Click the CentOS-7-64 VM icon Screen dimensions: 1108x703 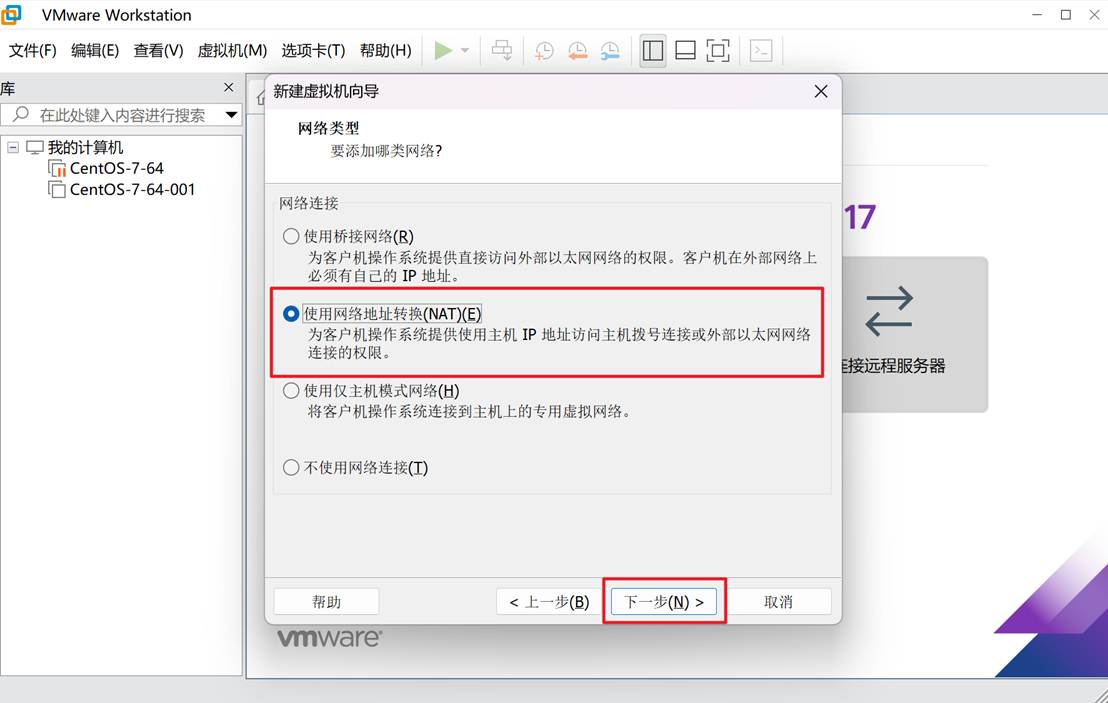57,168
